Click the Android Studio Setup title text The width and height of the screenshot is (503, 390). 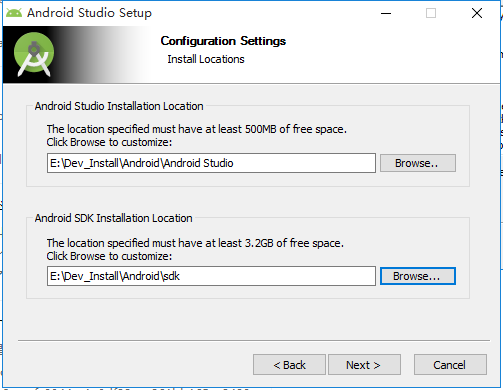click(89, 13)
